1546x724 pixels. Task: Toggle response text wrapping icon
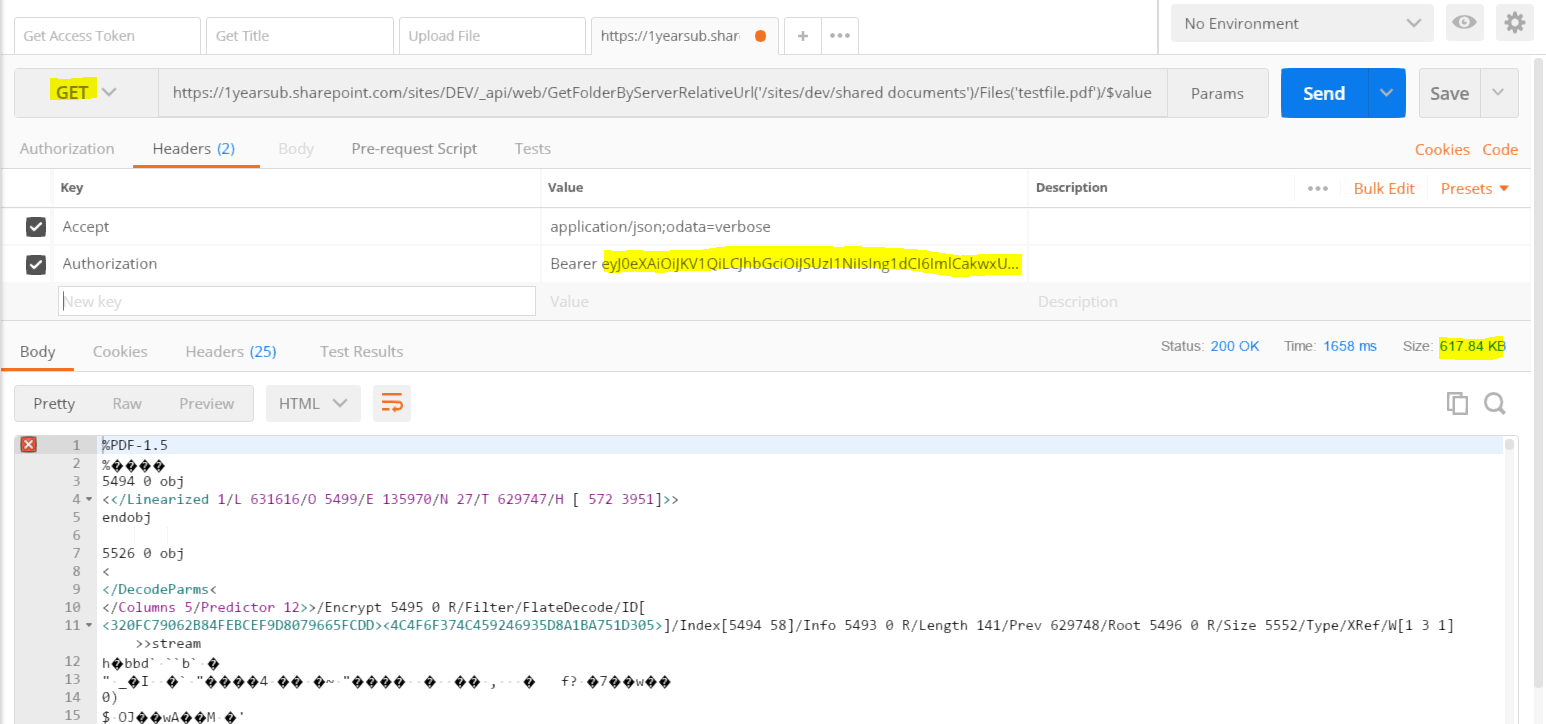(x=391, y=403)
